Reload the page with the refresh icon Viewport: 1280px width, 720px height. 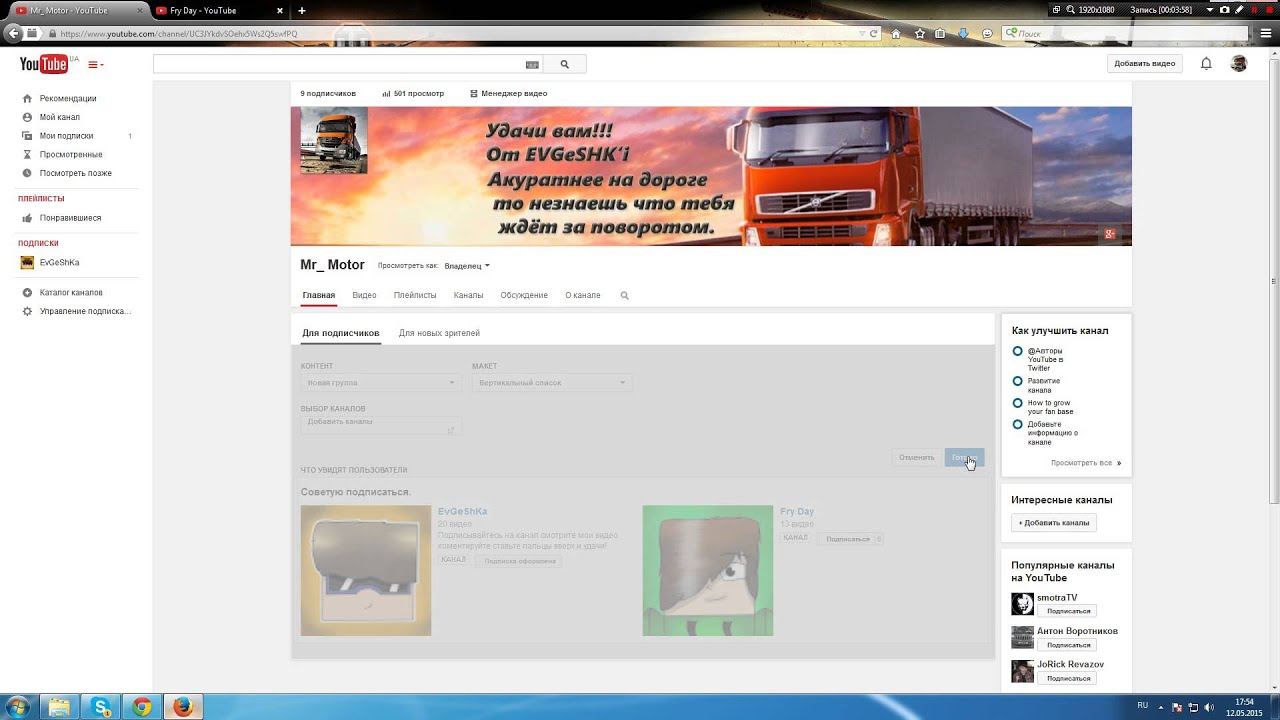coord(873,33)
